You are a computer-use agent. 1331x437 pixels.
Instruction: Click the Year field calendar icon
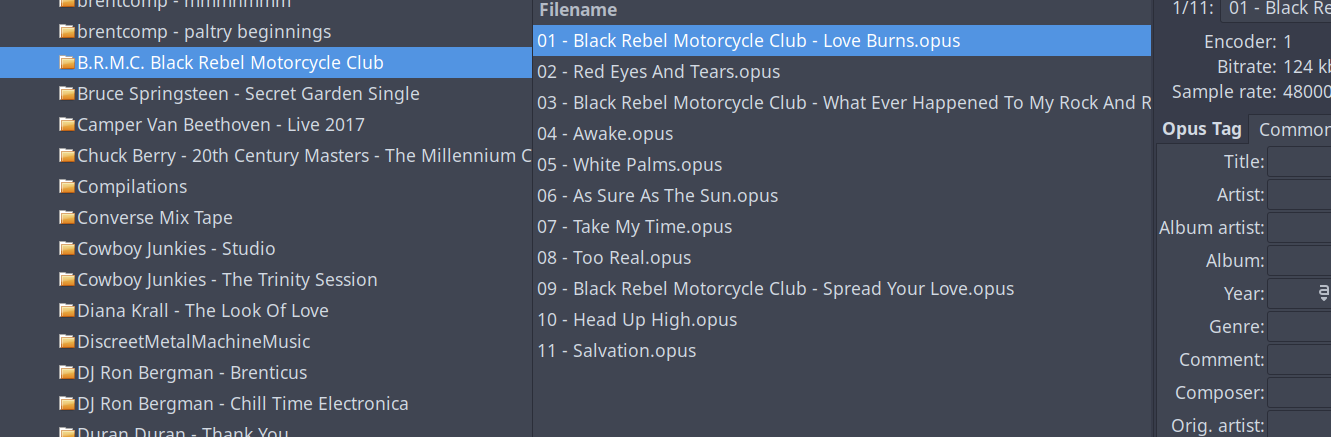tap(1323, 294)
